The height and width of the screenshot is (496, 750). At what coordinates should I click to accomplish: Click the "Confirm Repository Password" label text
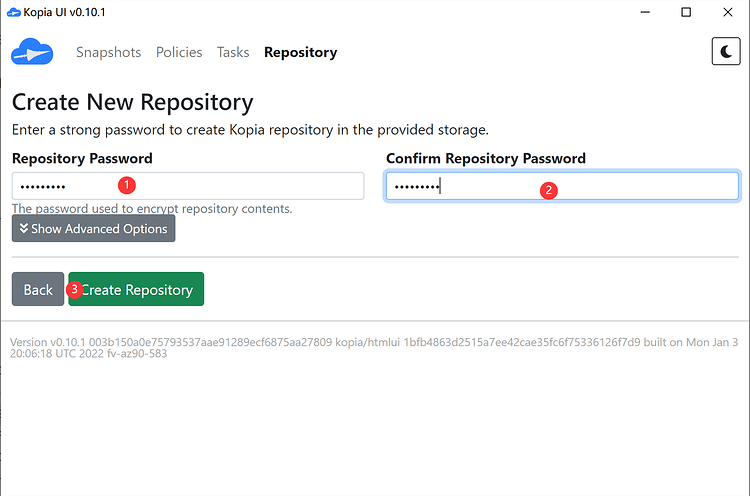pyautogui.click(x=486, y=158)
